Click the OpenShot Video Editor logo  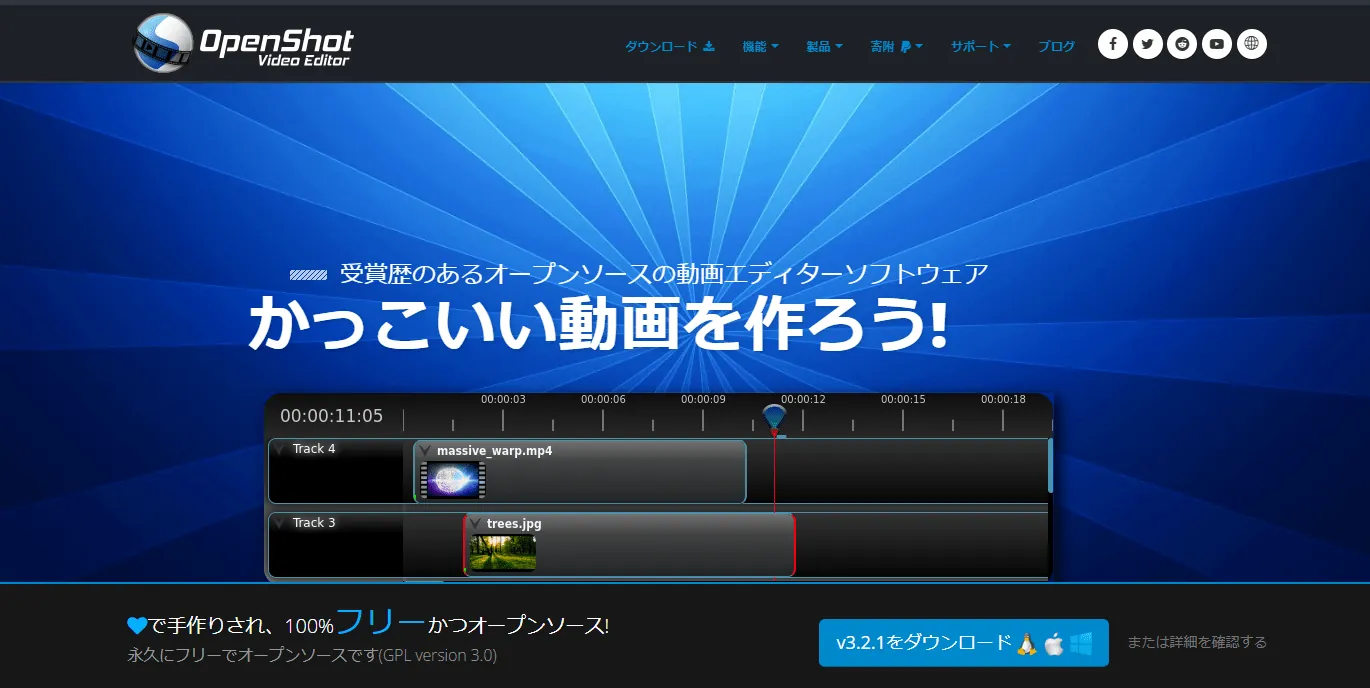243,44
